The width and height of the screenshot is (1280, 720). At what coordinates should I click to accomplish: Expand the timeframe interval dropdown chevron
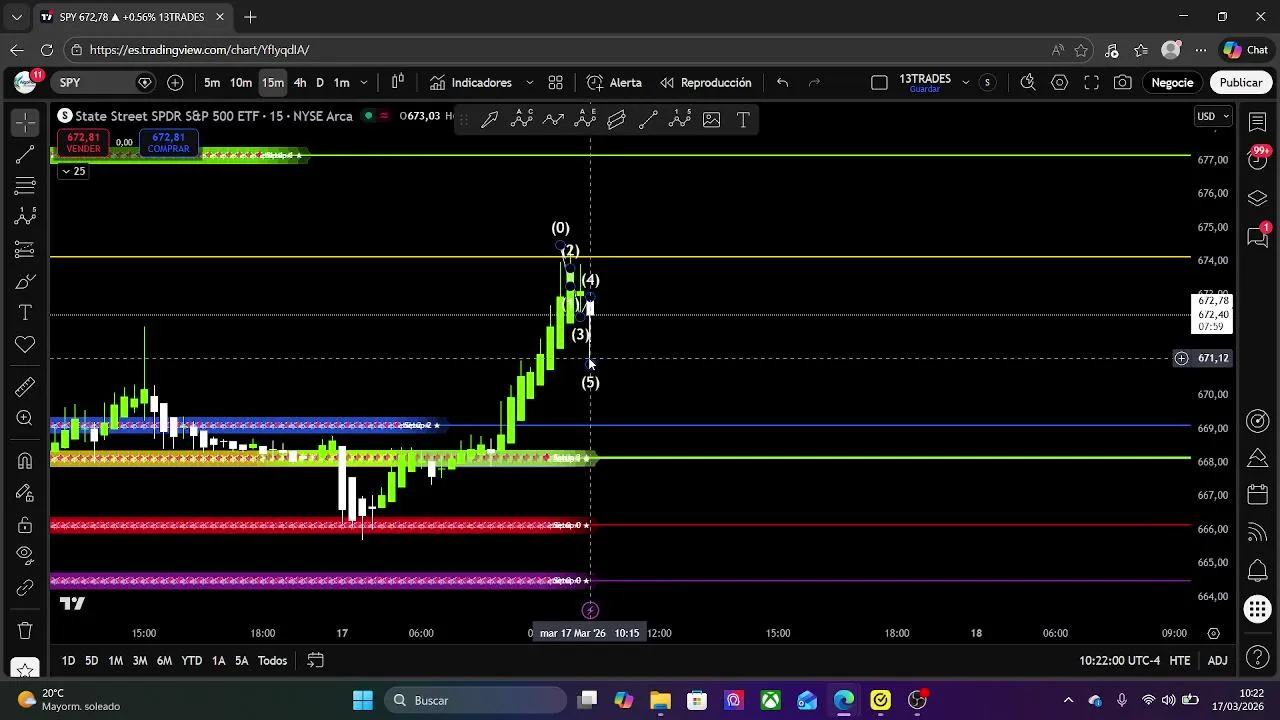(364, 83)
